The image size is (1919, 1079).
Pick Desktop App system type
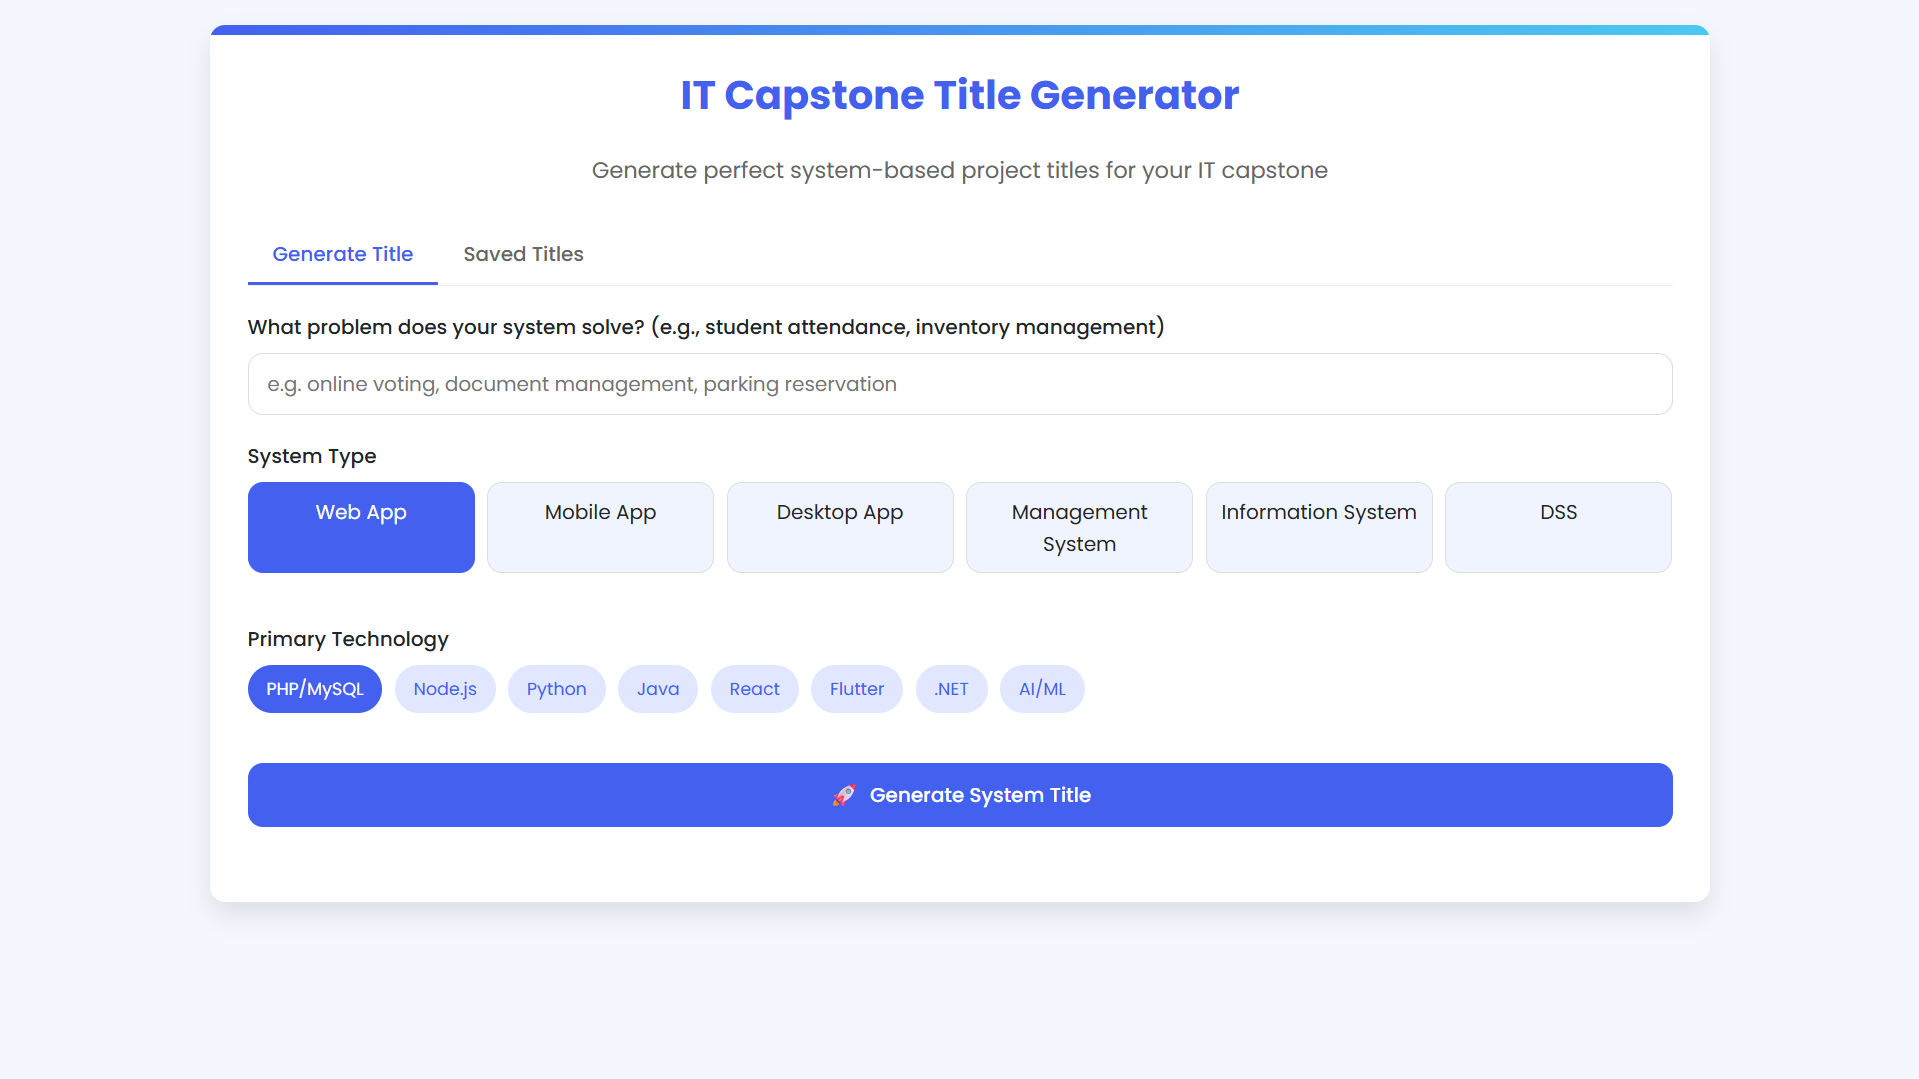tap(840, 527)
